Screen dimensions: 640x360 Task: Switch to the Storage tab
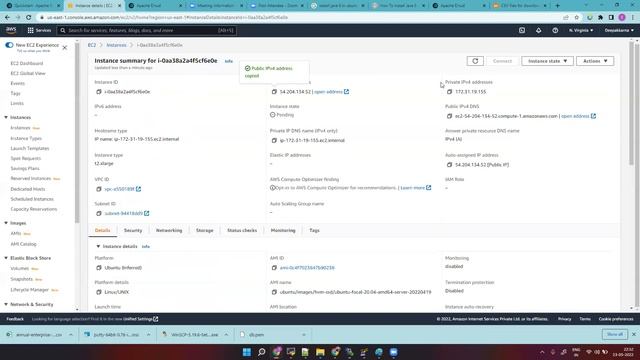[204, 231]
